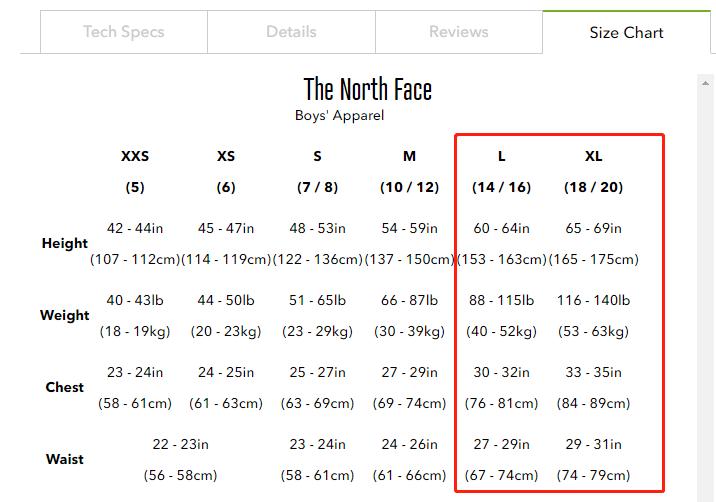Click the '66 - 87lb' weight cell
This screenshot has height=502, width=716.
(x=410, y=300)
